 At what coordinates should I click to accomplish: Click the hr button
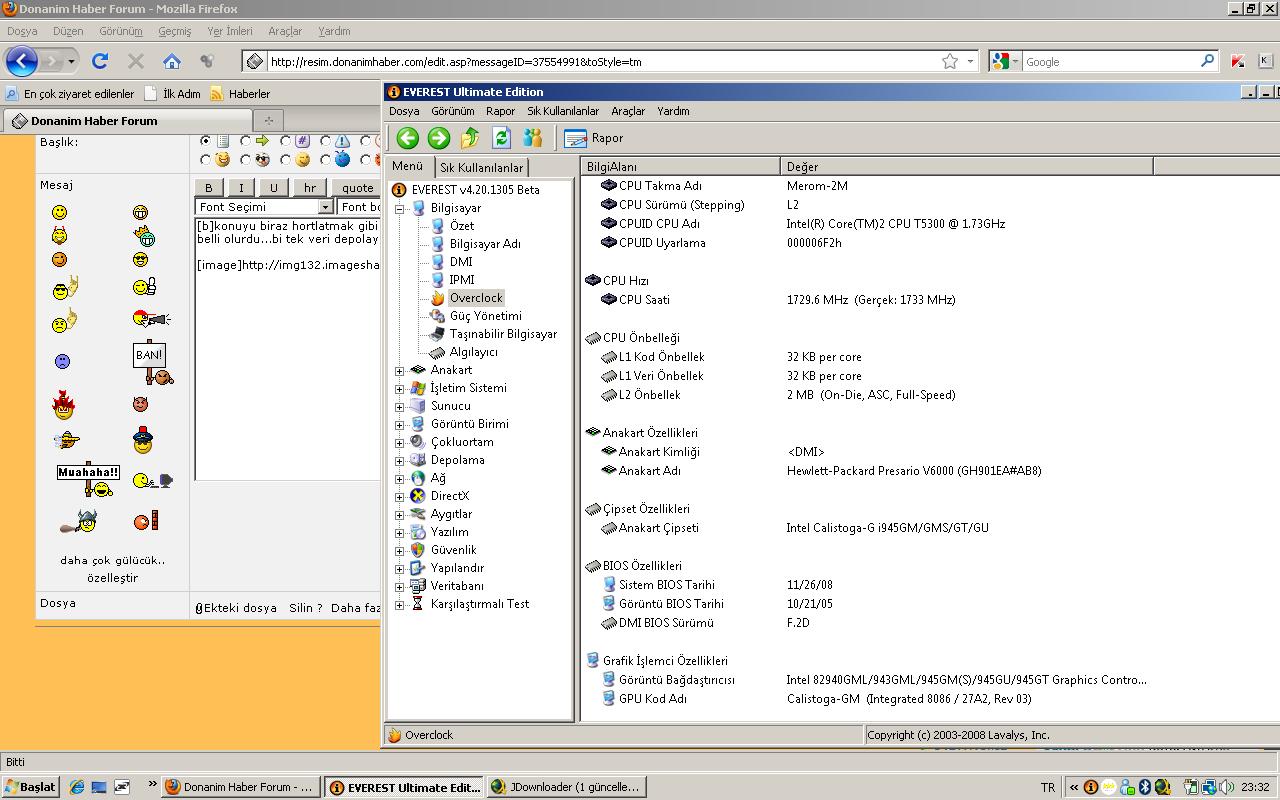(310, 187)
